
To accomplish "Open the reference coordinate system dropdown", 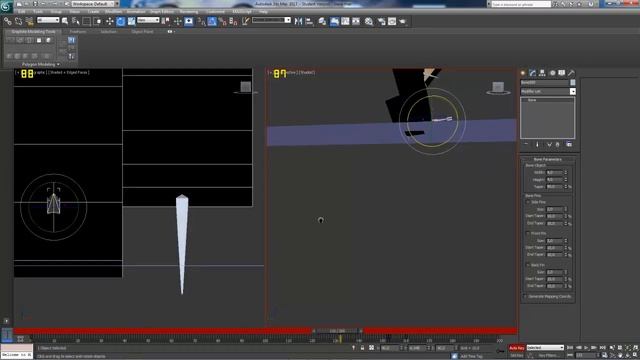I will coord(148,20).
